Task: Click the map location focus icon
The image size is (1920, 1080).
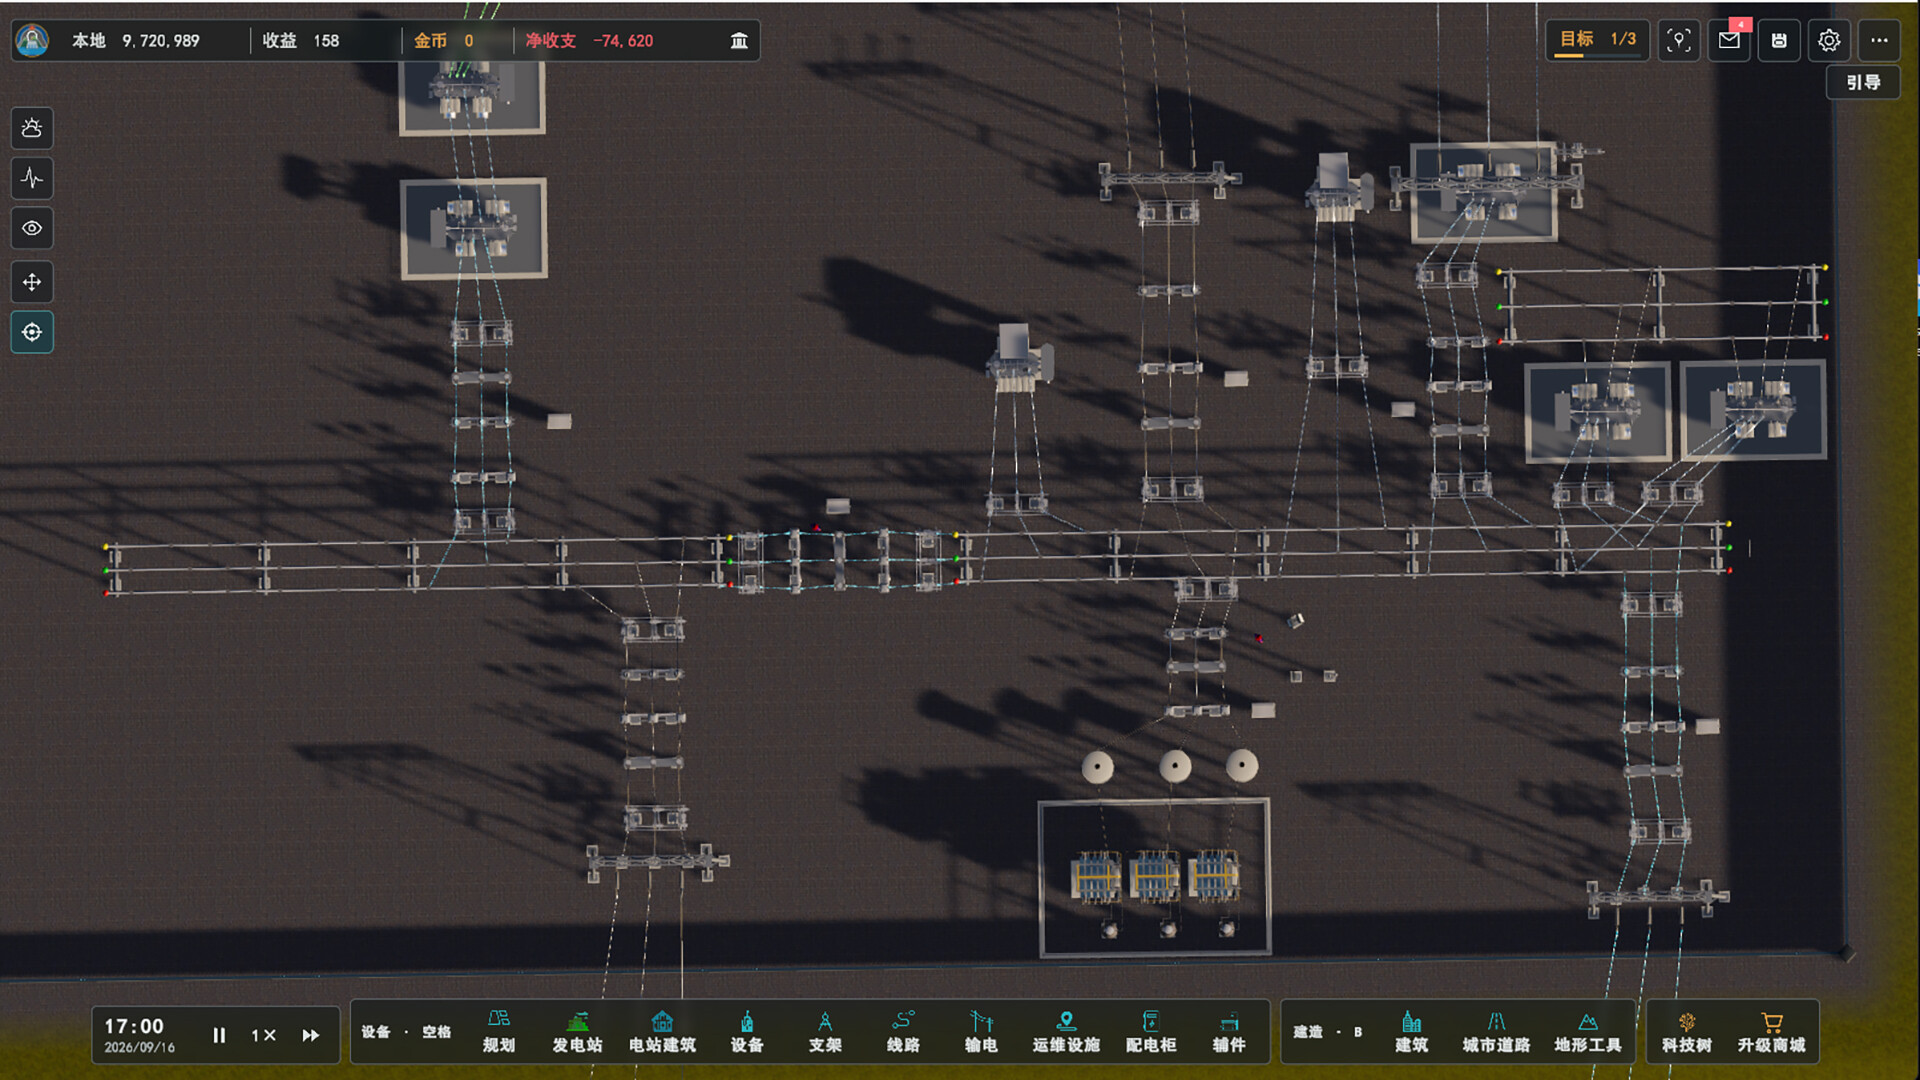Action: pos(1679,40)
